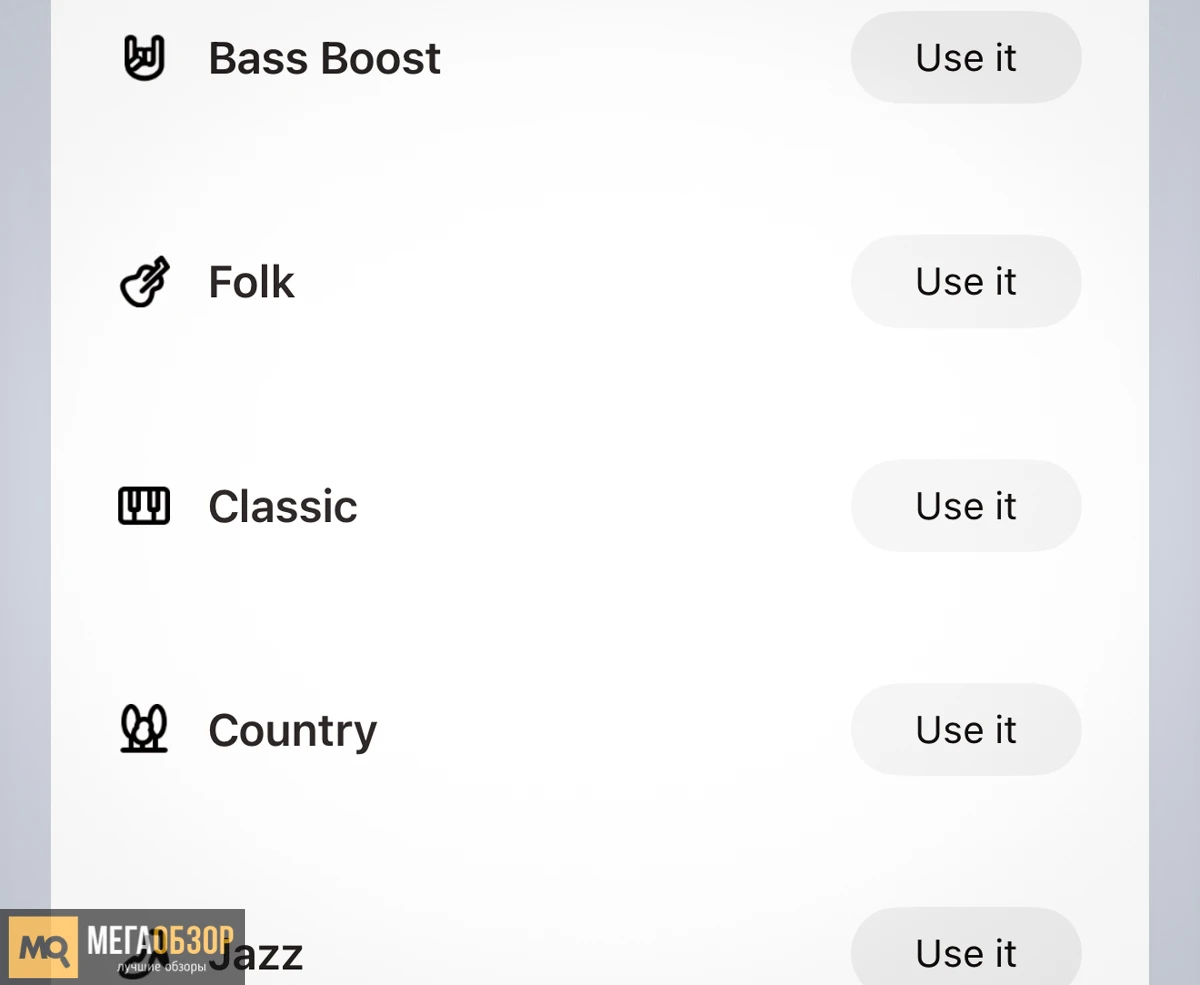
Task: Apply the Bass Boost preset with Use it
Action: pyautogui.click(x=966, y=57)
